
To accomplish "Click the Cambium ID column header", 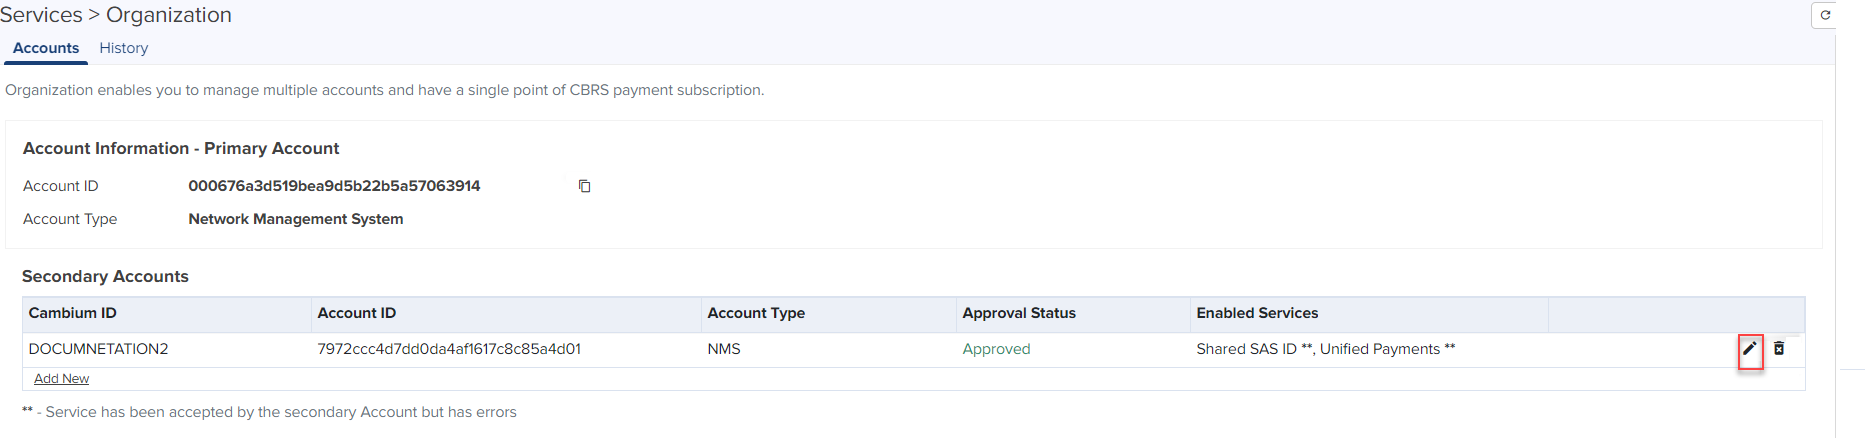I will 73,313.
